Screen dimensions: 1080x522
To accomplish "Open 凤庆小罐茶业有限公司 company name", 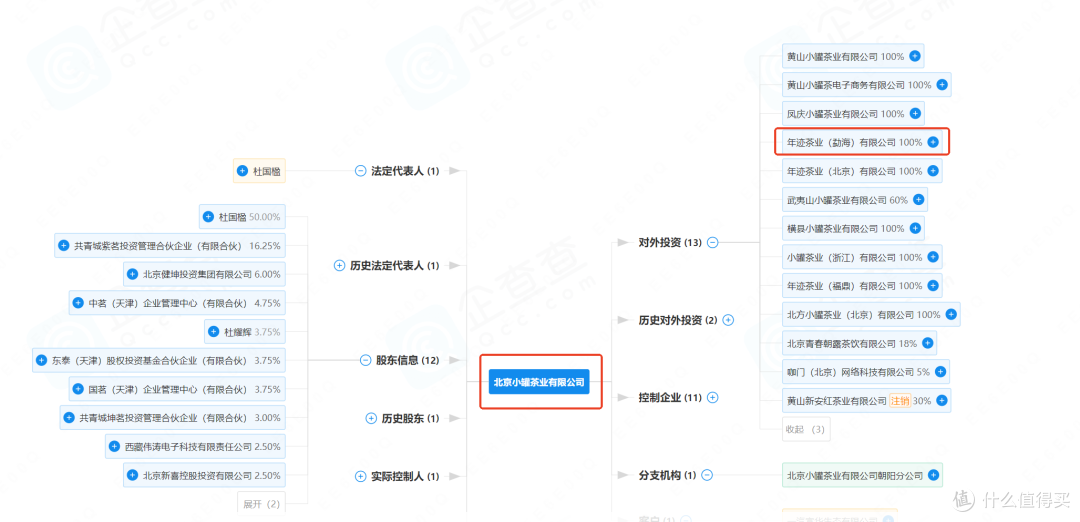I will [x=832, y=114].
